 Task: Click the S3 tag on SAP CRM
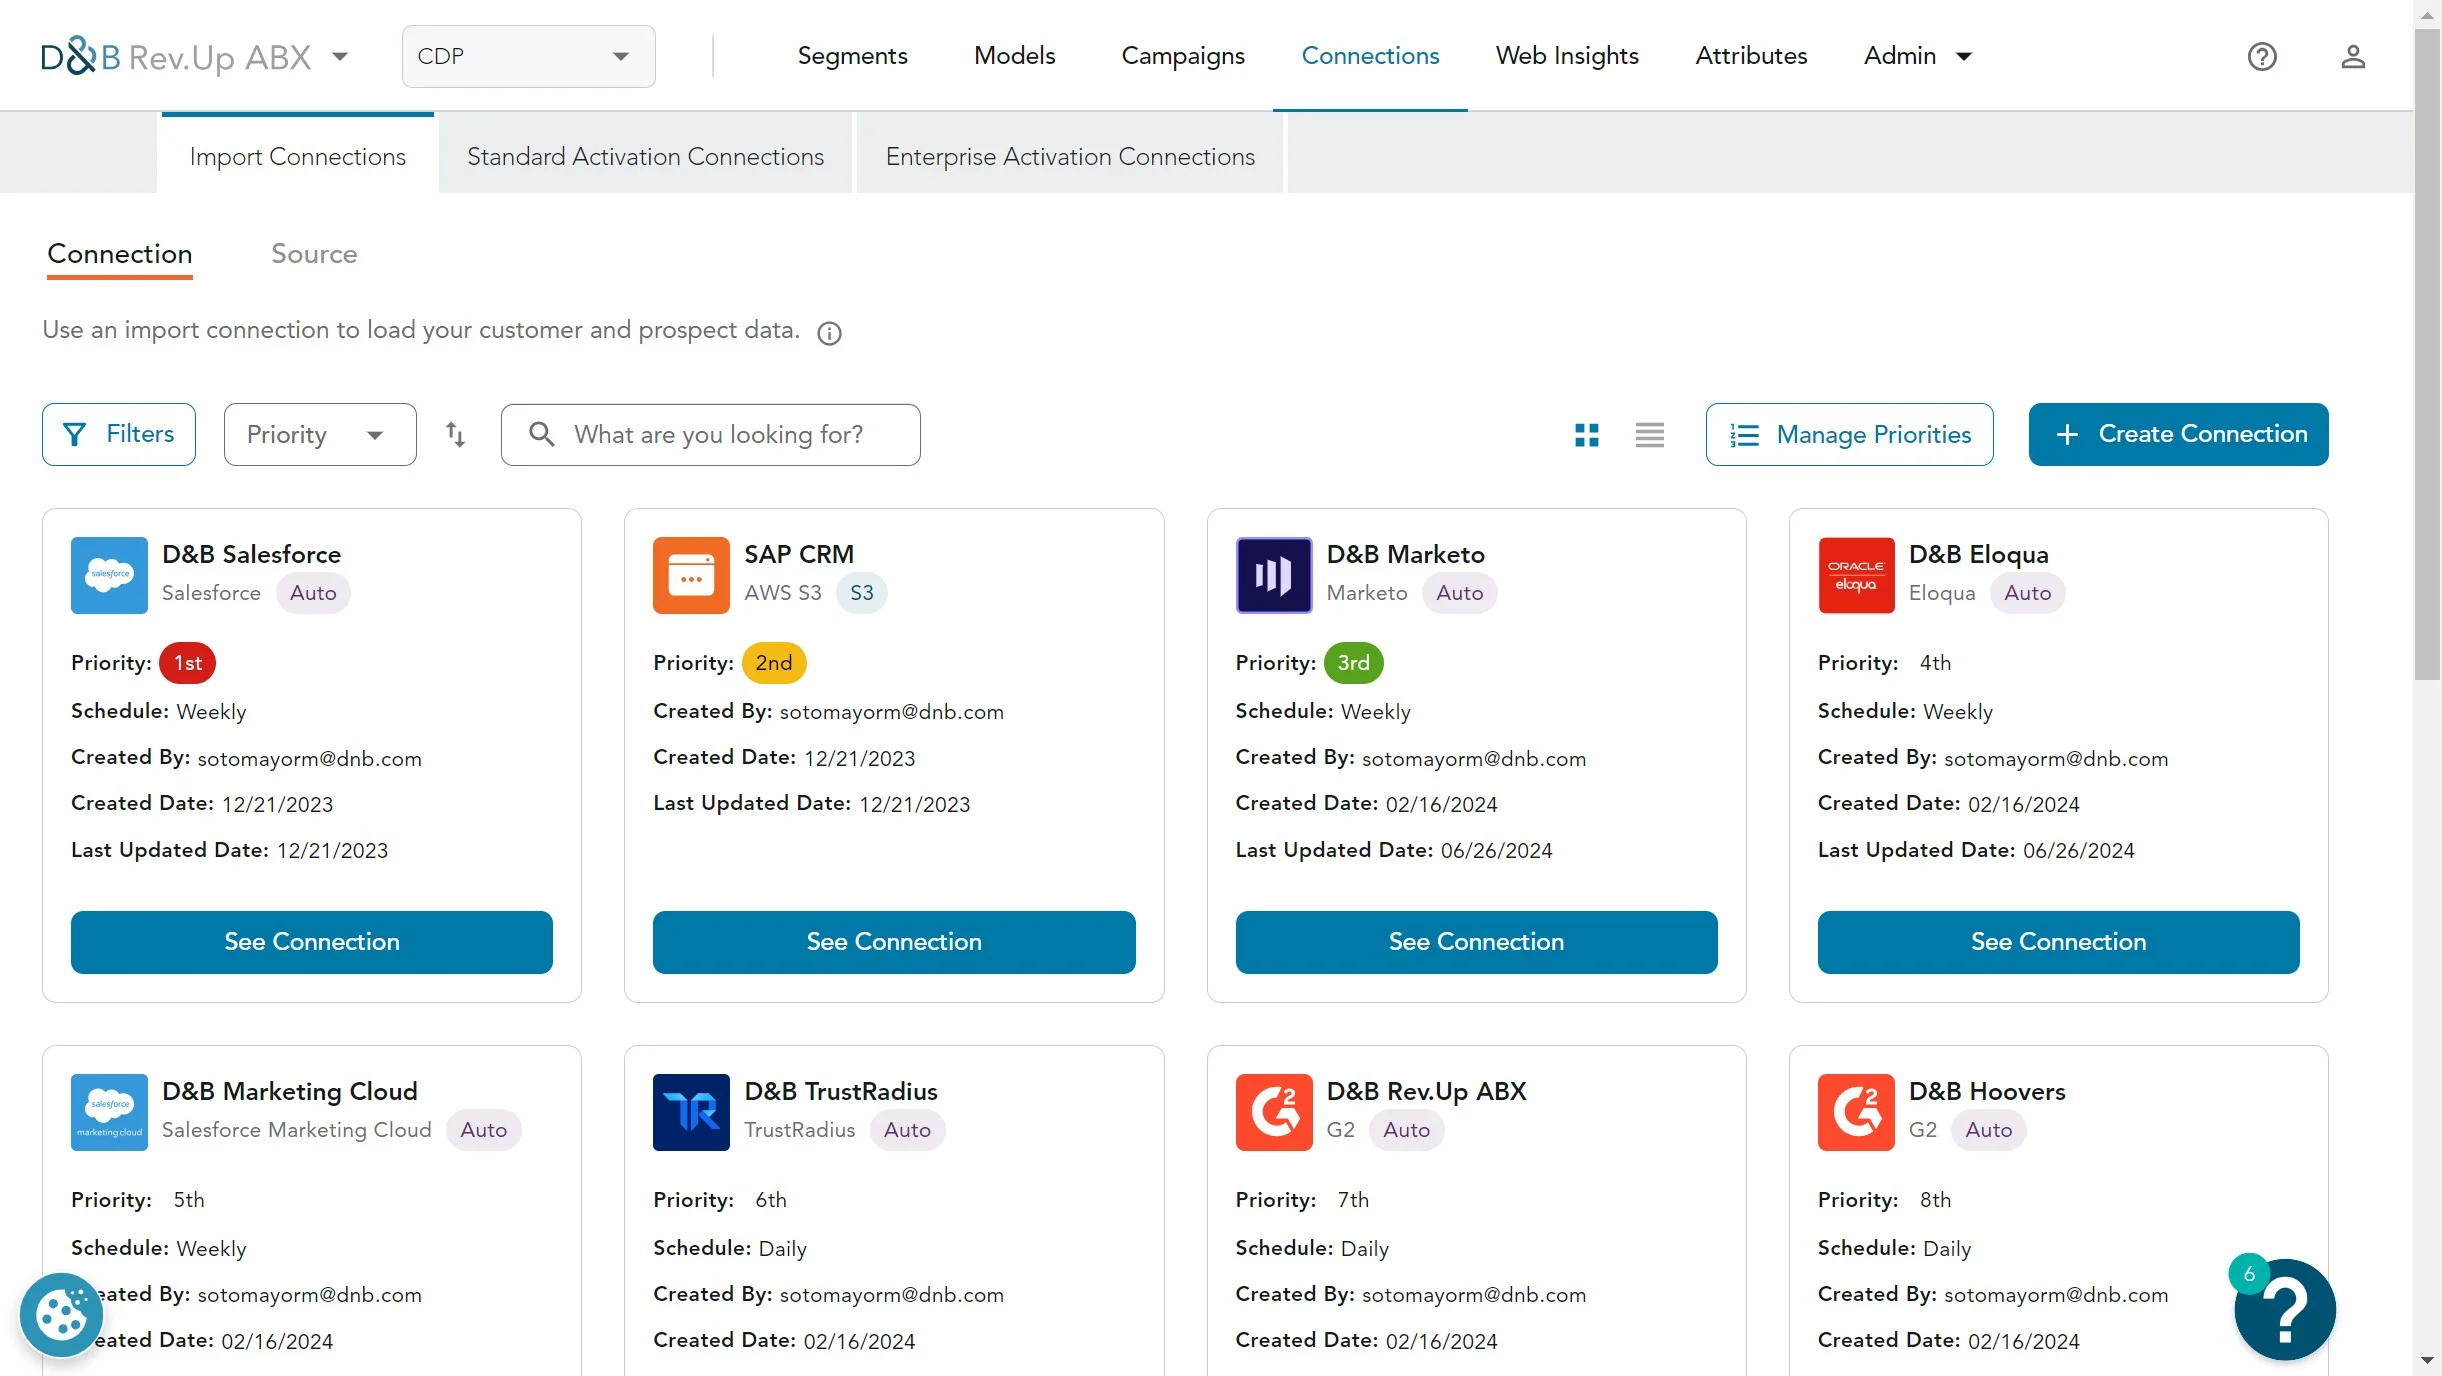click(x=862, y=593)
